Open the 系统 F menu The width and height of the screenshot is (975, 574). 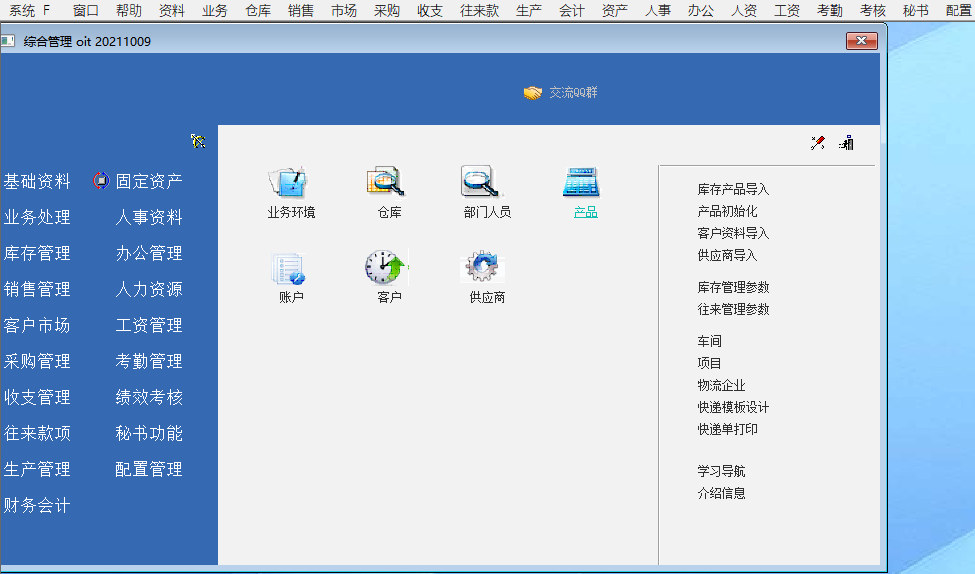(x=29, y=11)
